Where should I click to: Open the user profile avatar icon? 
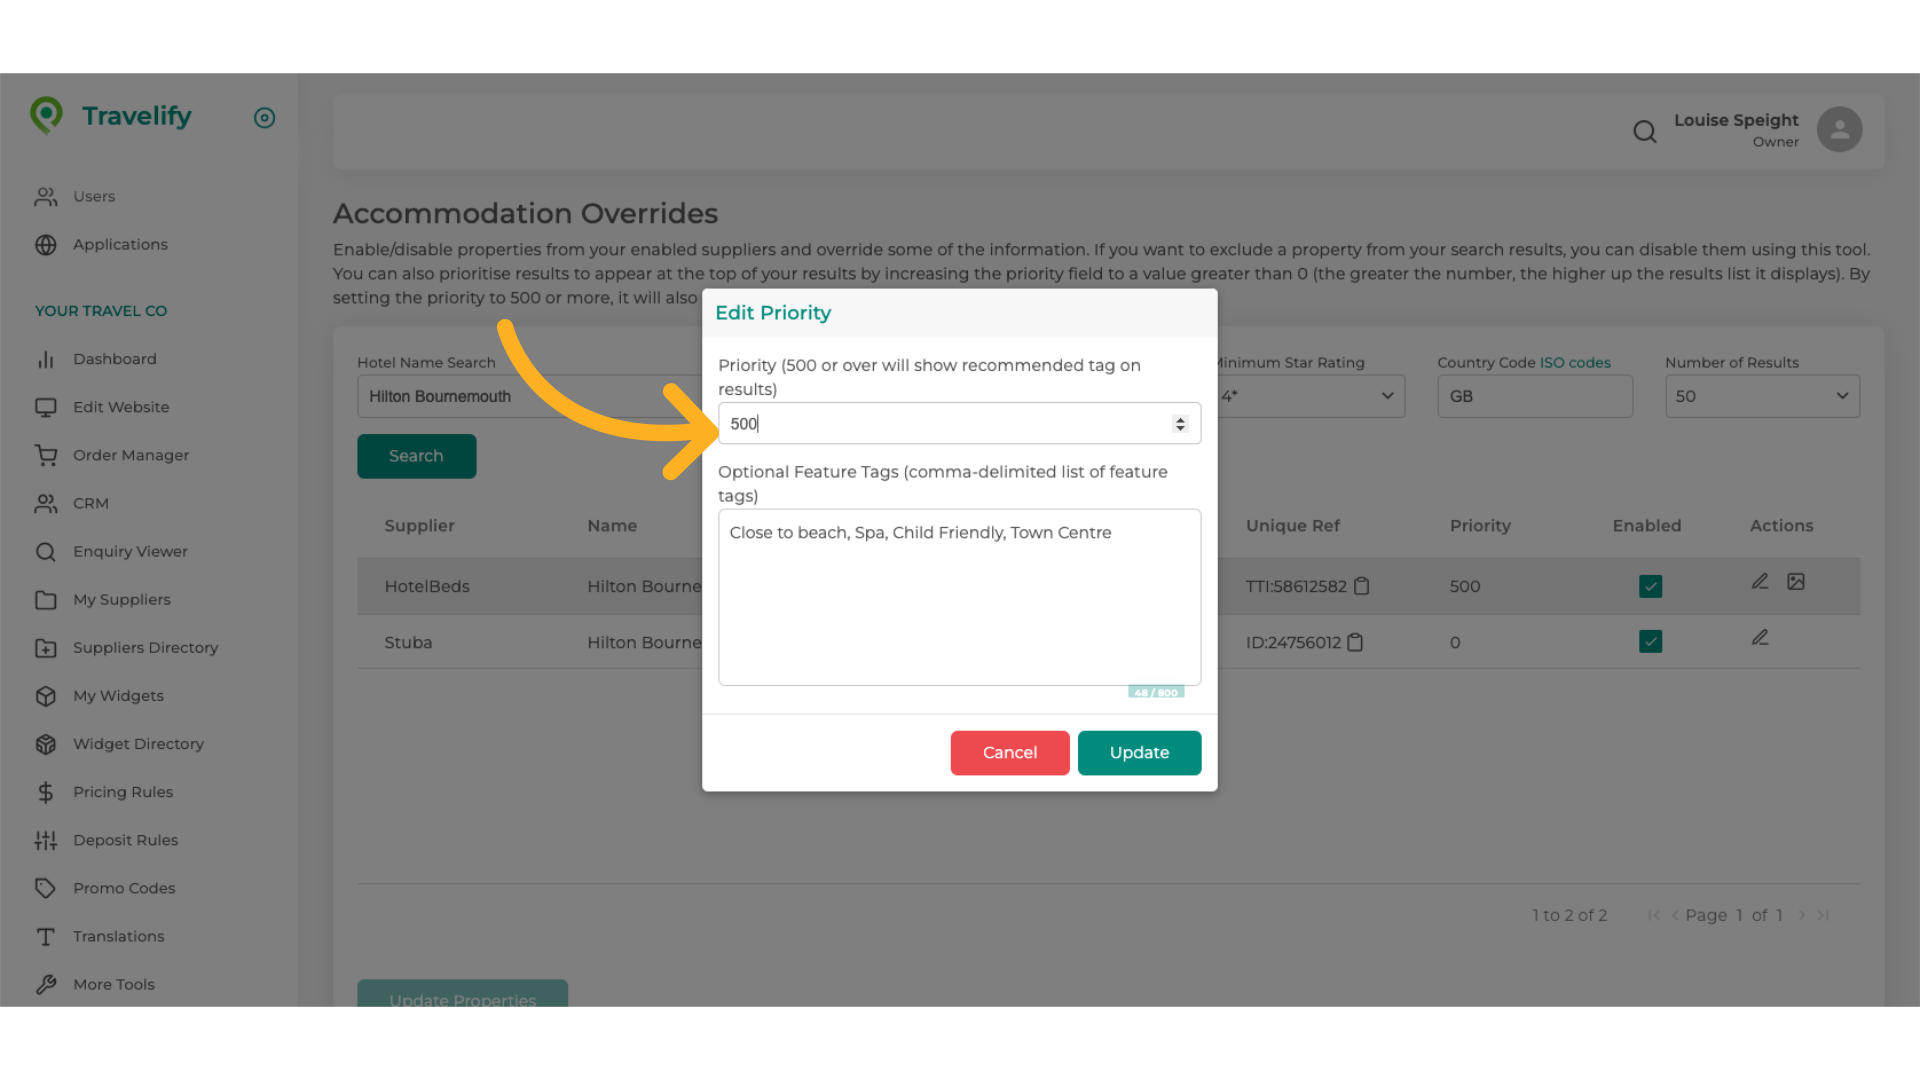[1839, 130]
